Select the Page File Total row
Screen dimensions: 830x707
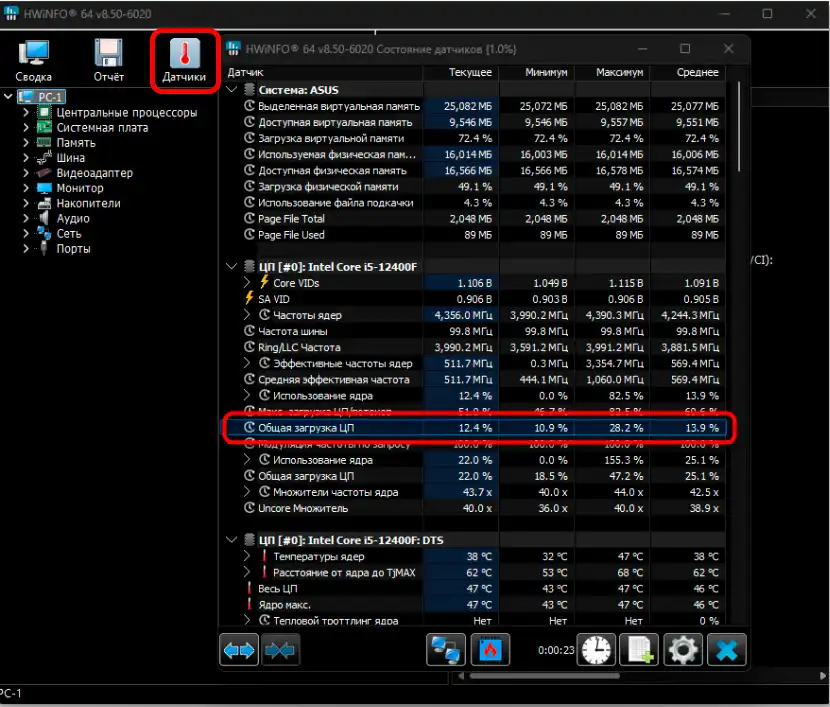tap(475, 219)
